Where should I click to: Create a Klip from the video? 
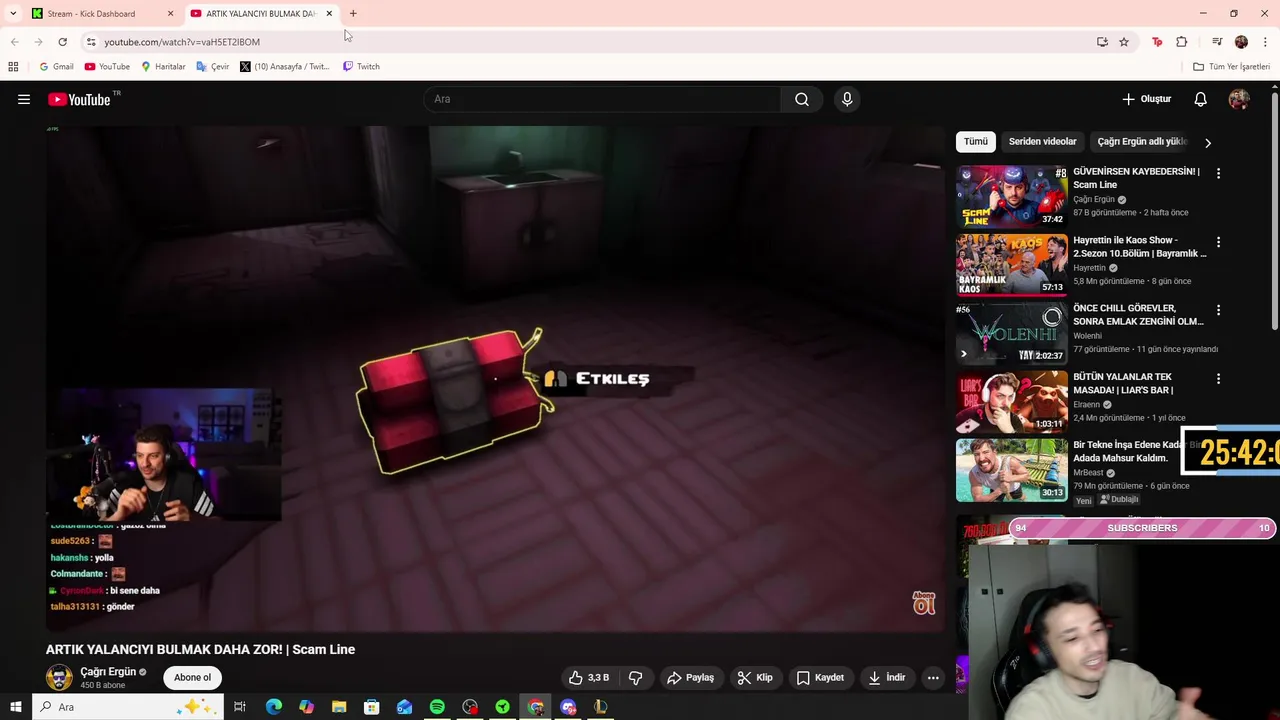point(755,678)
